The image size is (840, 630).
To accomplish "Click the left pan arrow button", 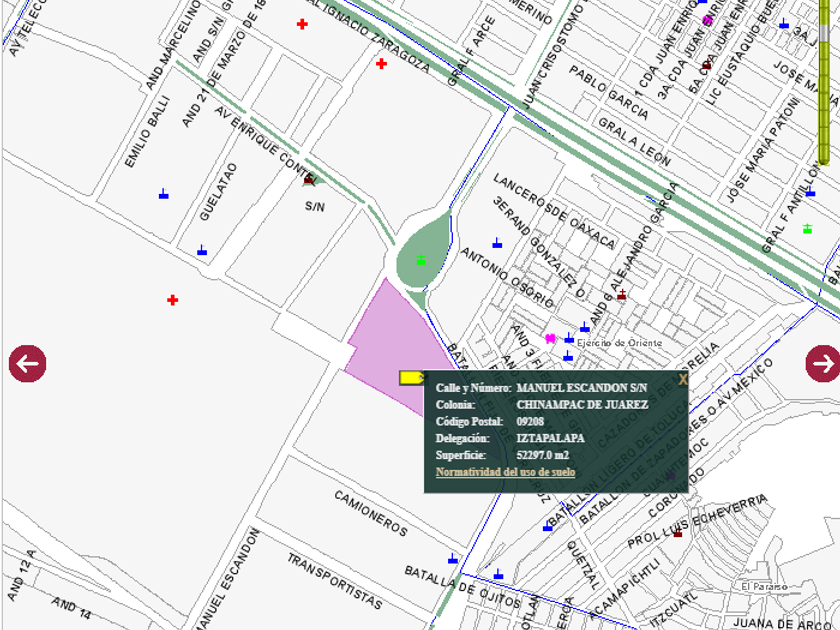I will 27,363.
